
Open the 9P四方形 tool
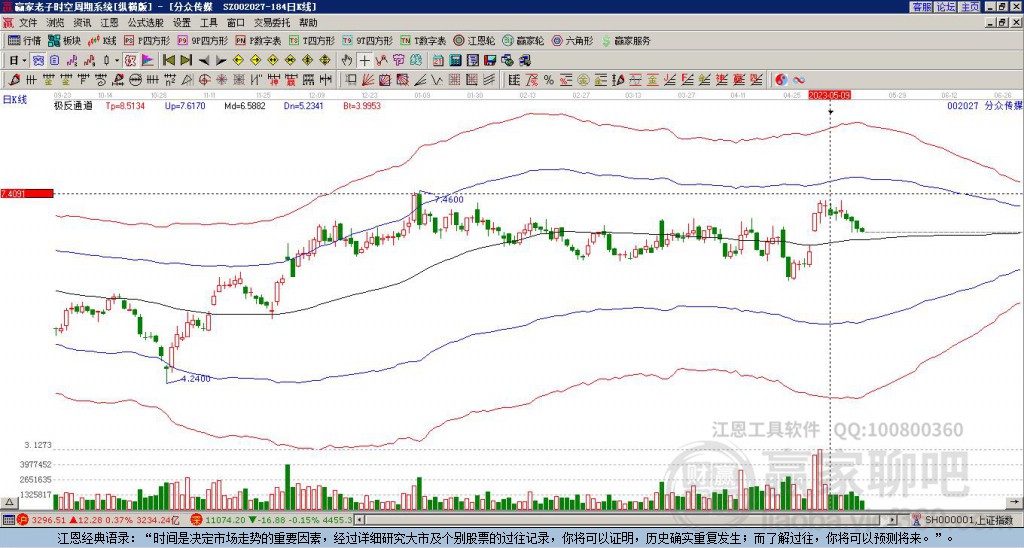tap(202, 40)
